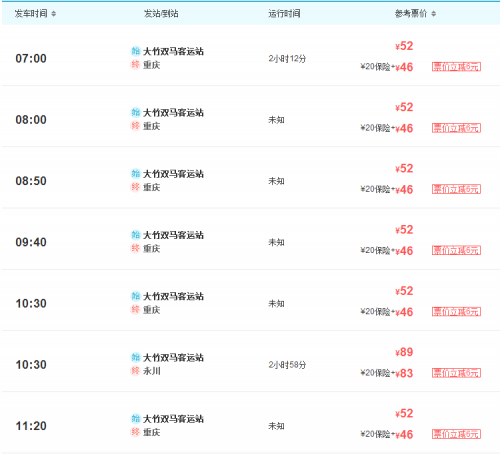
Task: Click the 发站/到站 column header
Action: click(161, 14)
